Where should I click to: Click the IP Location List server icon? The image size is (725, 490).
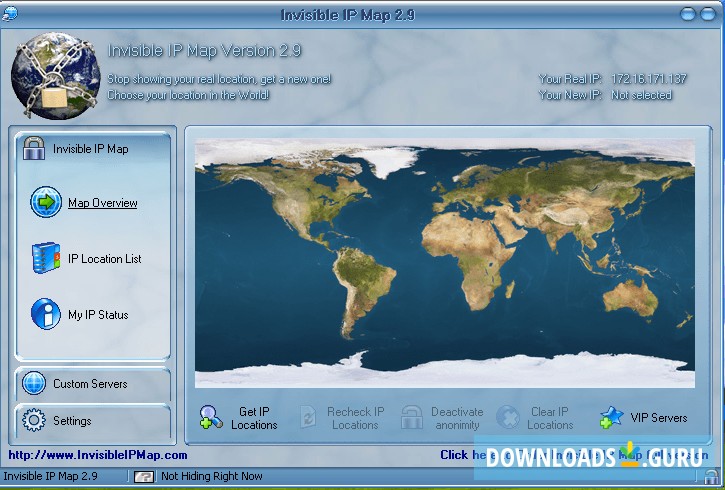click(46, 257)
